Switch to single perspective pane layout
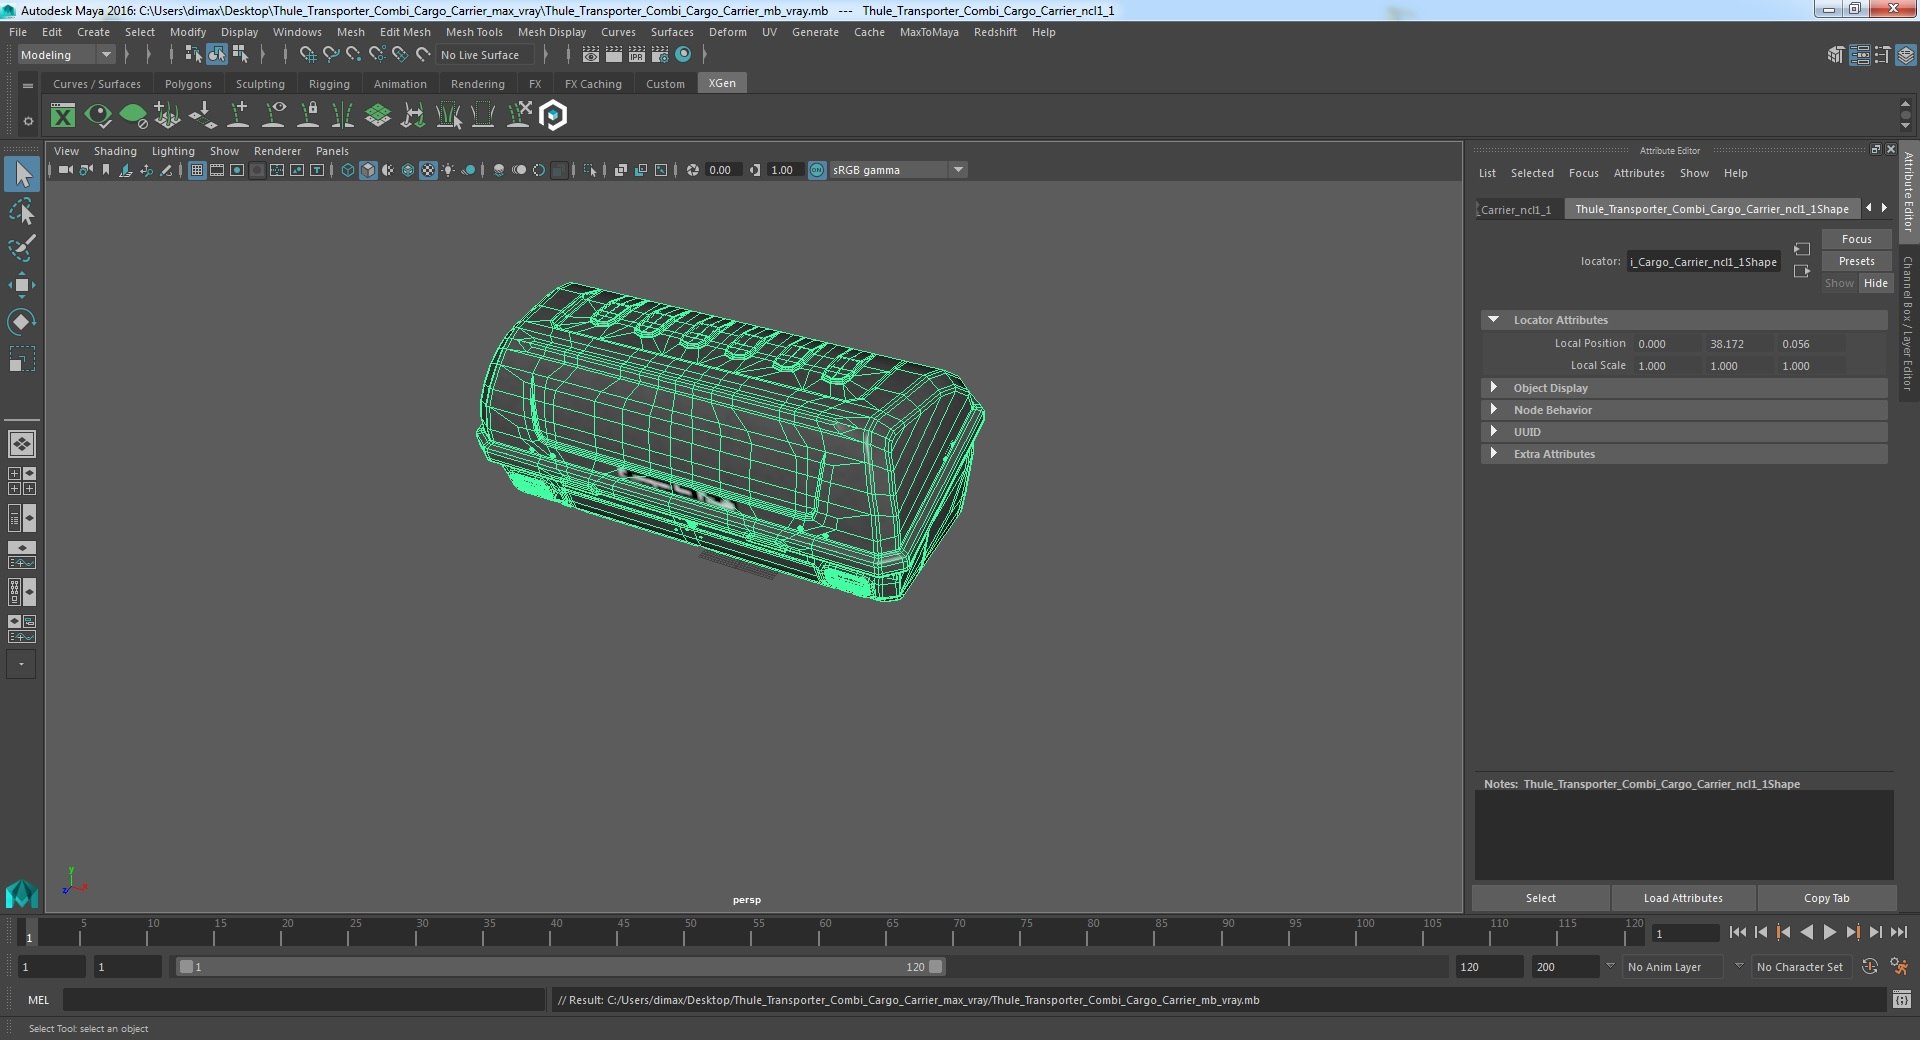 point(22,443)
